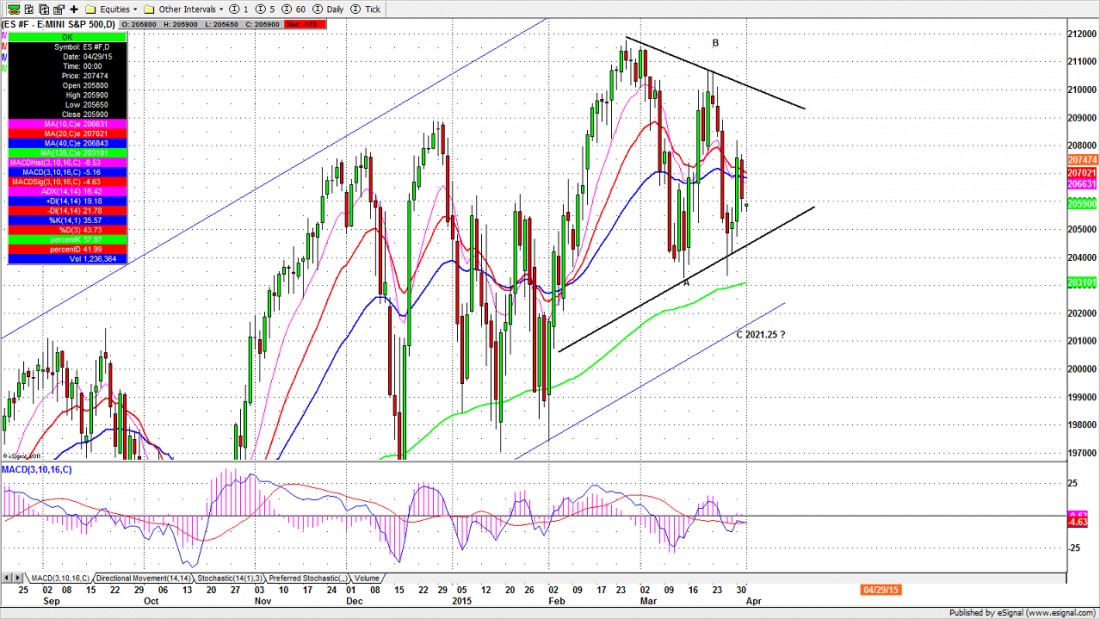
Task: Click the third toolbar icon left of properties
Action: pyautogui.click(x=42, y=8)
